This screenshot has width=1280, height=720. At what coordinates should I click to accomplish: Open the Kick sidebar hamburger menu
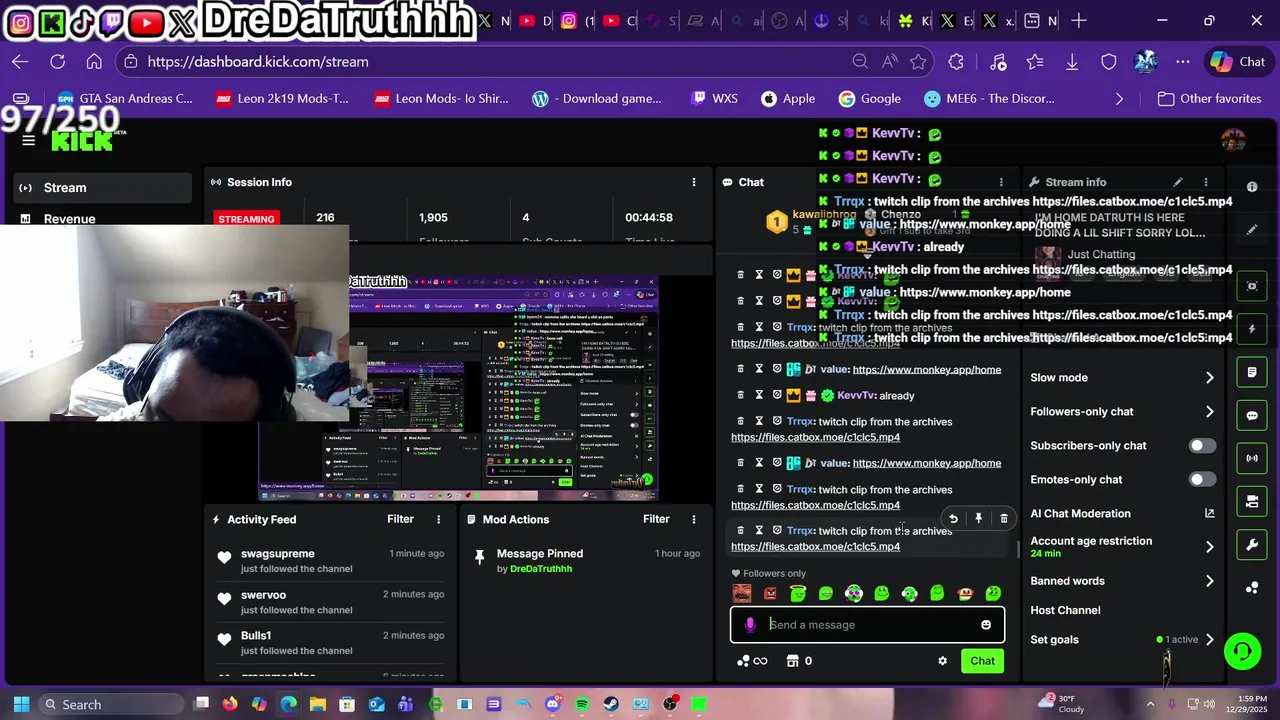[28, 140]
